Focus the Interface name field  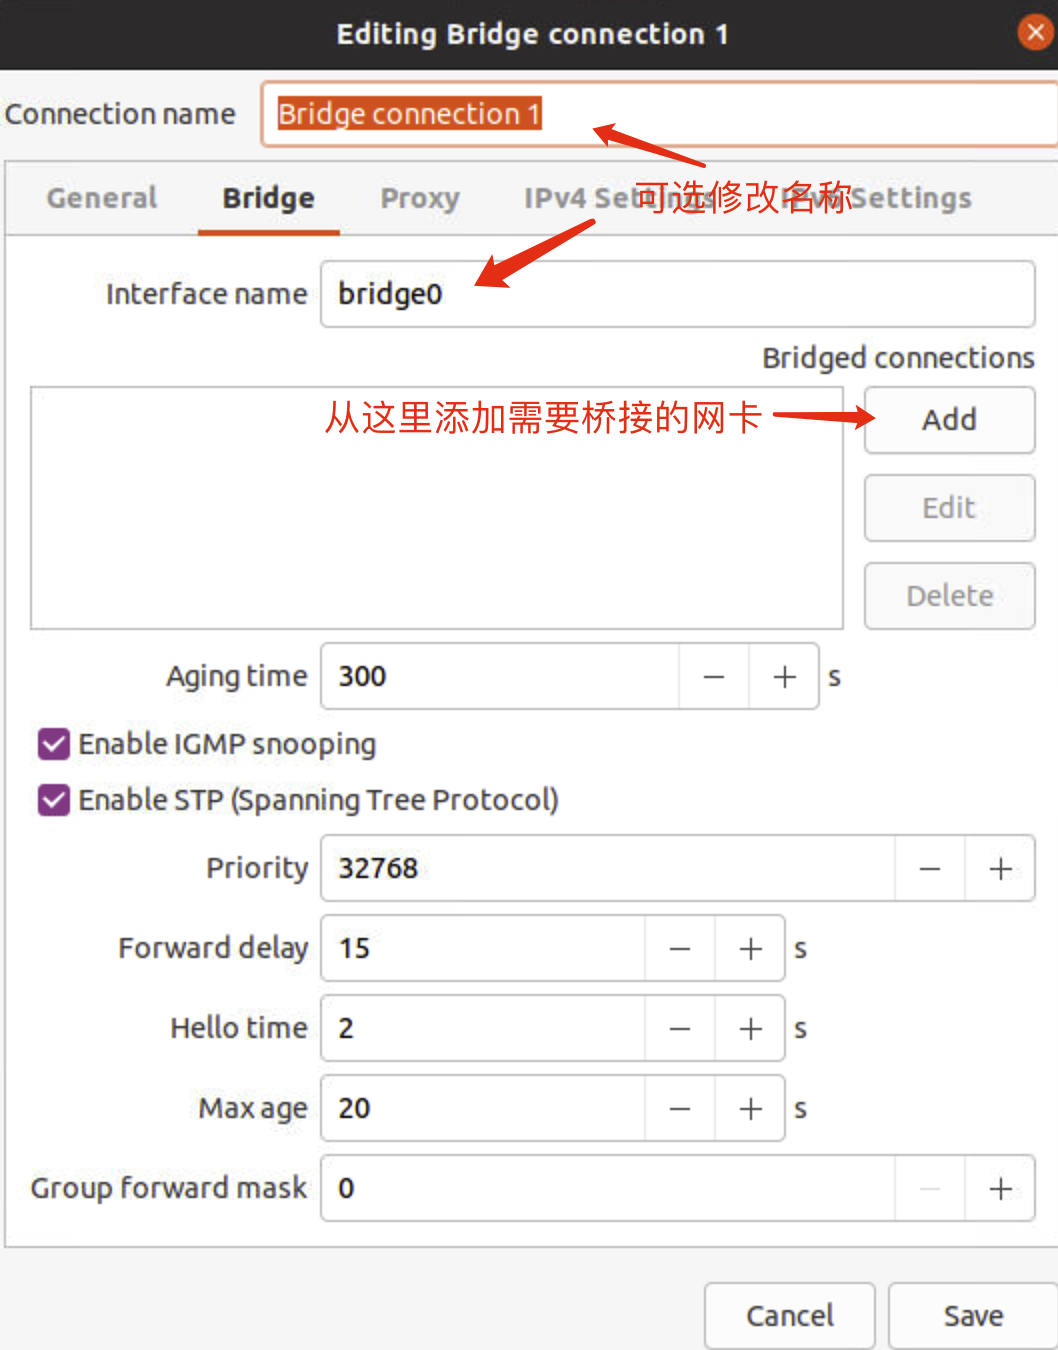pyautogui.click(x=677, y=294)
